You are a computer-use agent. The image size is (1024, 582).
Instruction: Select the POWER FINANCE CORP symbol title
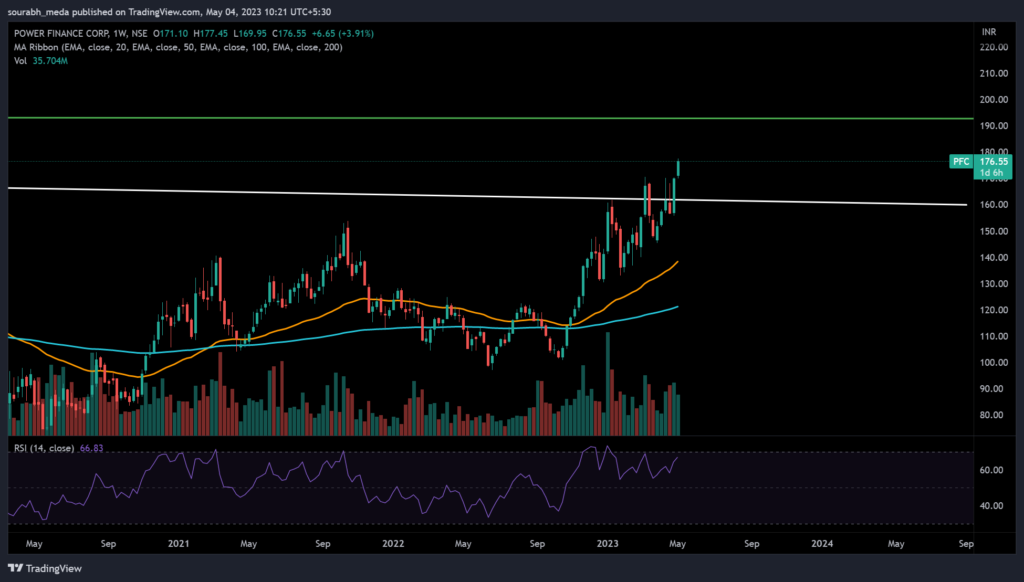coord(62,33)
